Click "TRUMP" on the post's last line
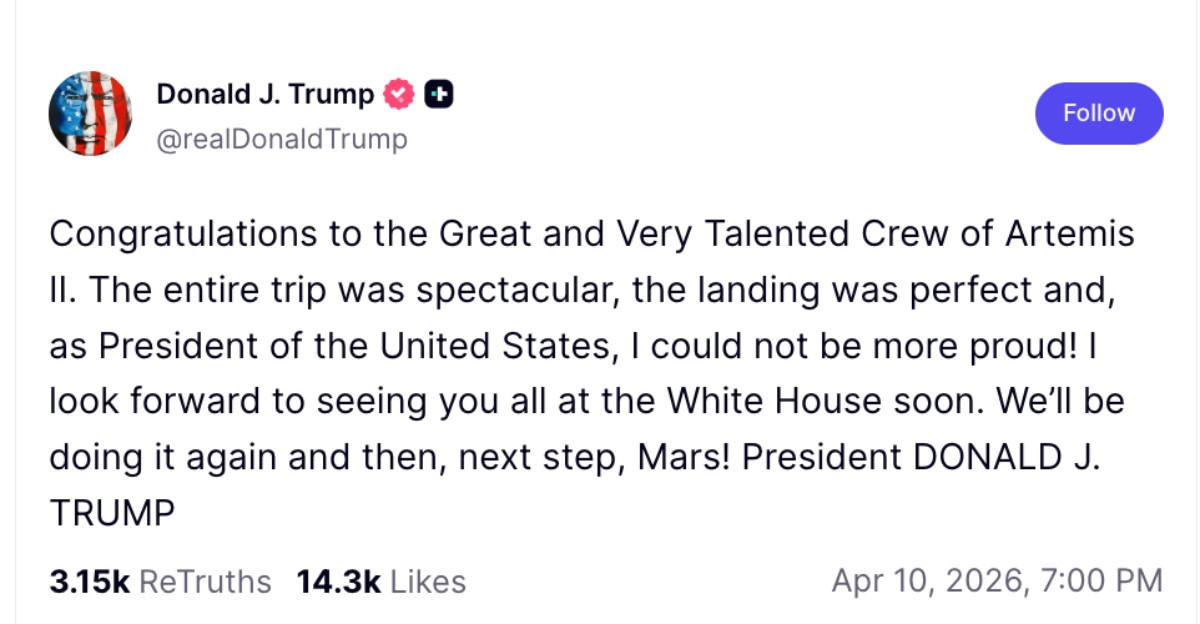Screen dimensions: 1200x624 pyautogui.click(x=112, y=514)
